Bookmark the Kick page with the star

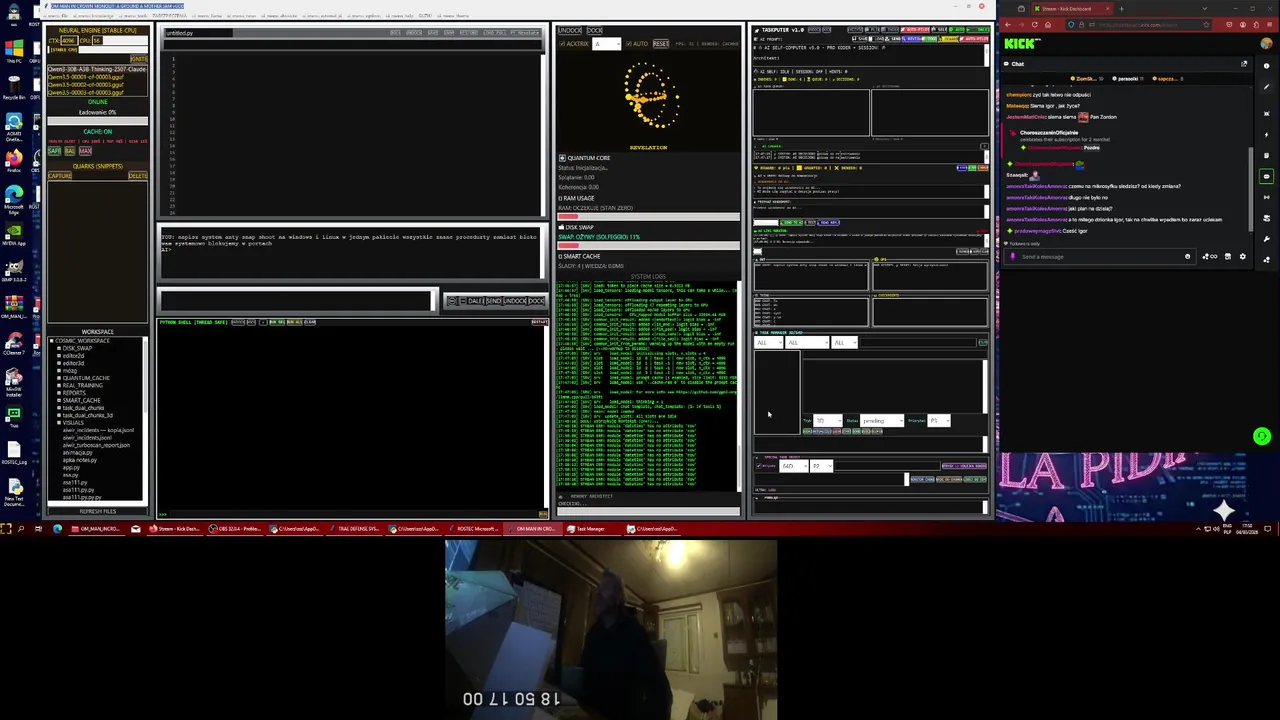click(x=1206, y=25)
